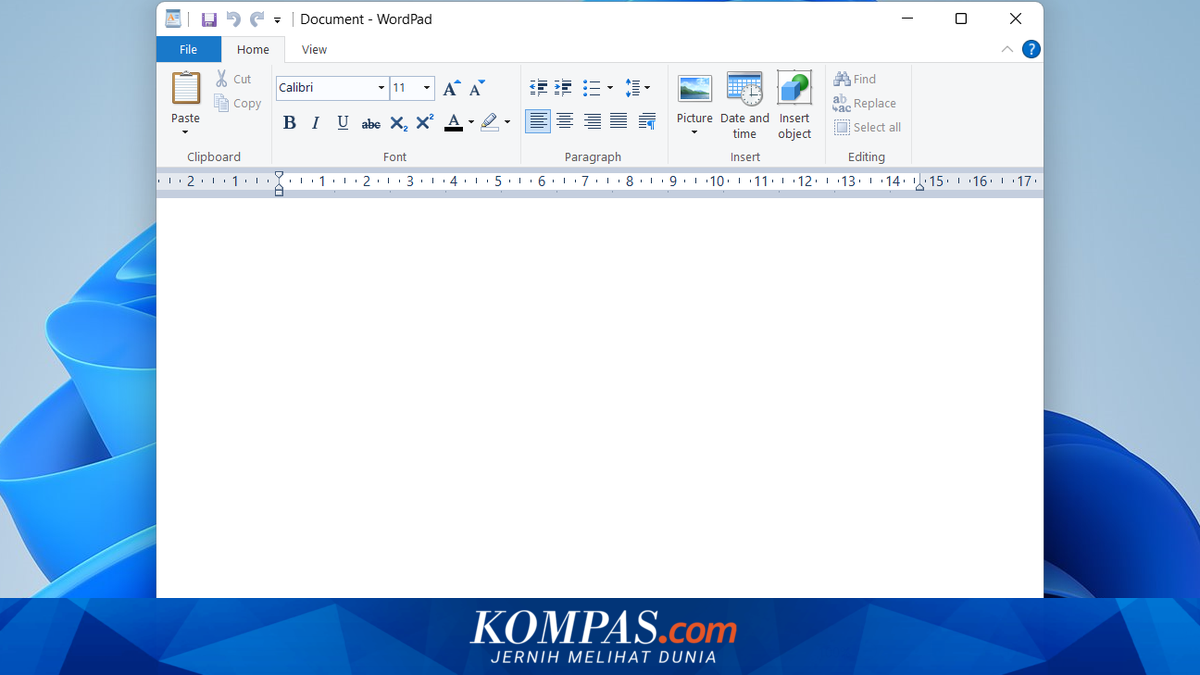Expand the Picture dropdown arrow
This screenshot has height=675, width=1200.
pyautogui.click(x=695, y=132)
